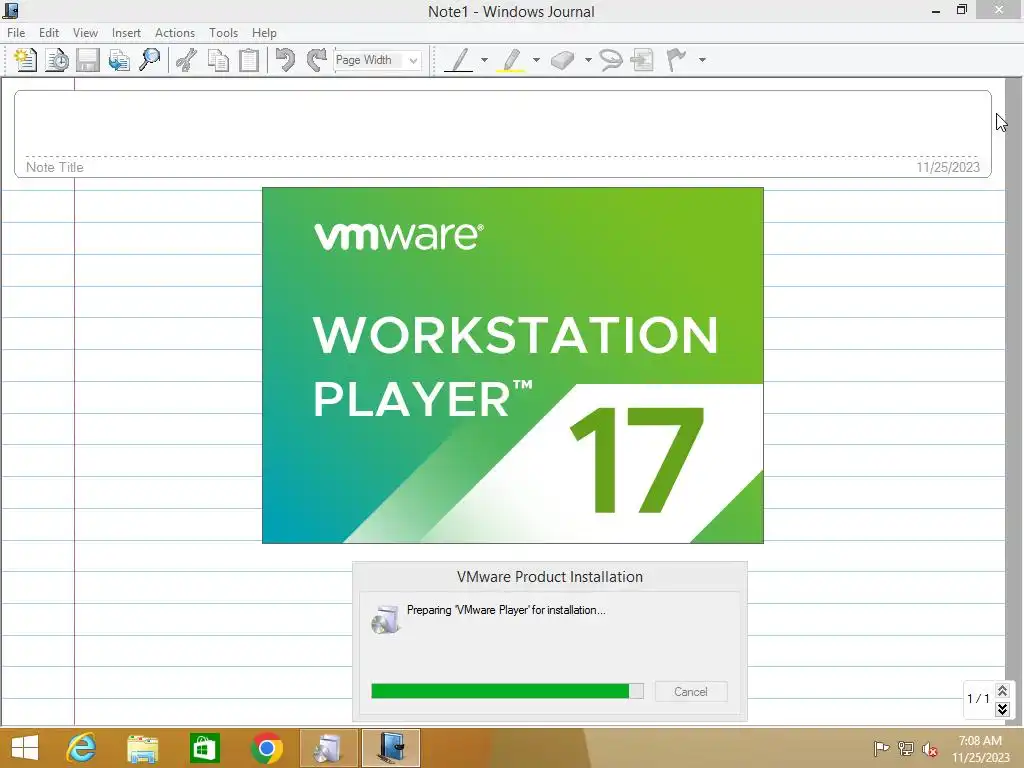Expand the Pen tool options arrow

tap(484, 60)
